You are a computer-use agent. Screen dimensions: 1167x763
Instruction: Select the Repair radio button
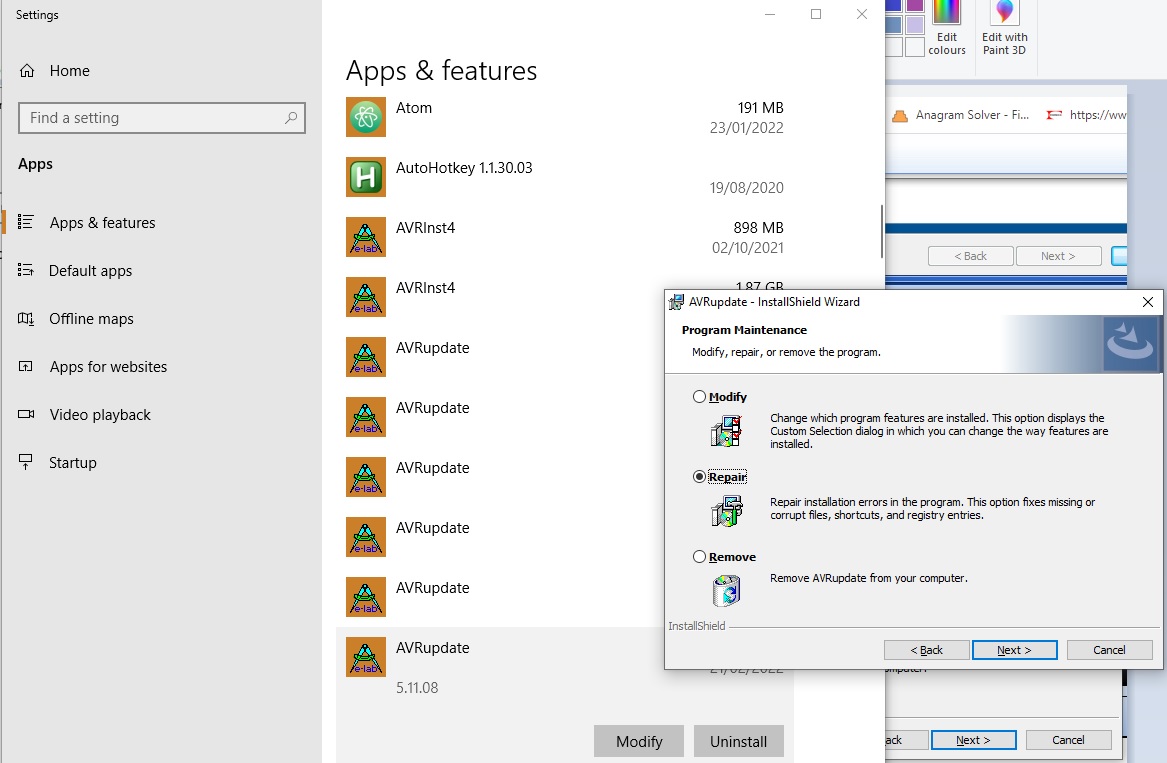tap(699, 476)
